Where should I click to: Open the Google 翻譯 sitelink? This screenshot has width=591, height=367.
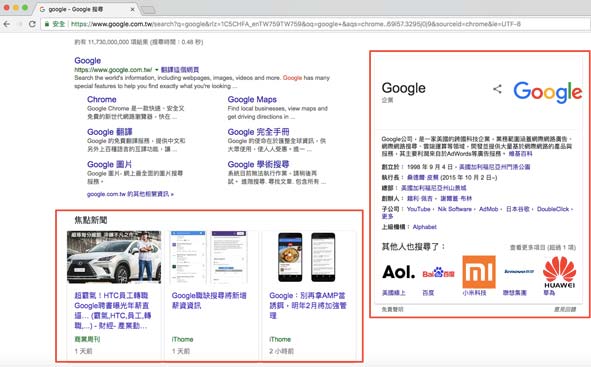pyautogui.click(x=110, y=132)
